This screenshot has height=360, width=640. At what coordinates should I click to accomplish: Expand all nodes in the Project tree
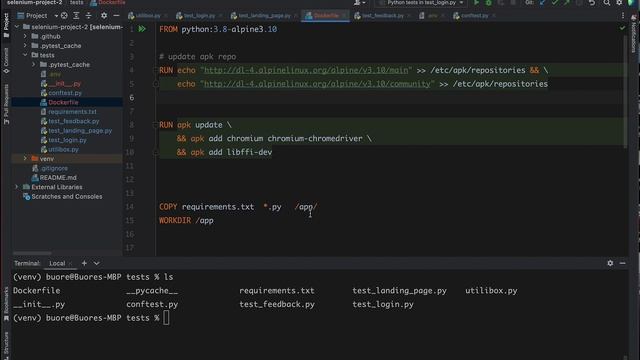[76, 16]
